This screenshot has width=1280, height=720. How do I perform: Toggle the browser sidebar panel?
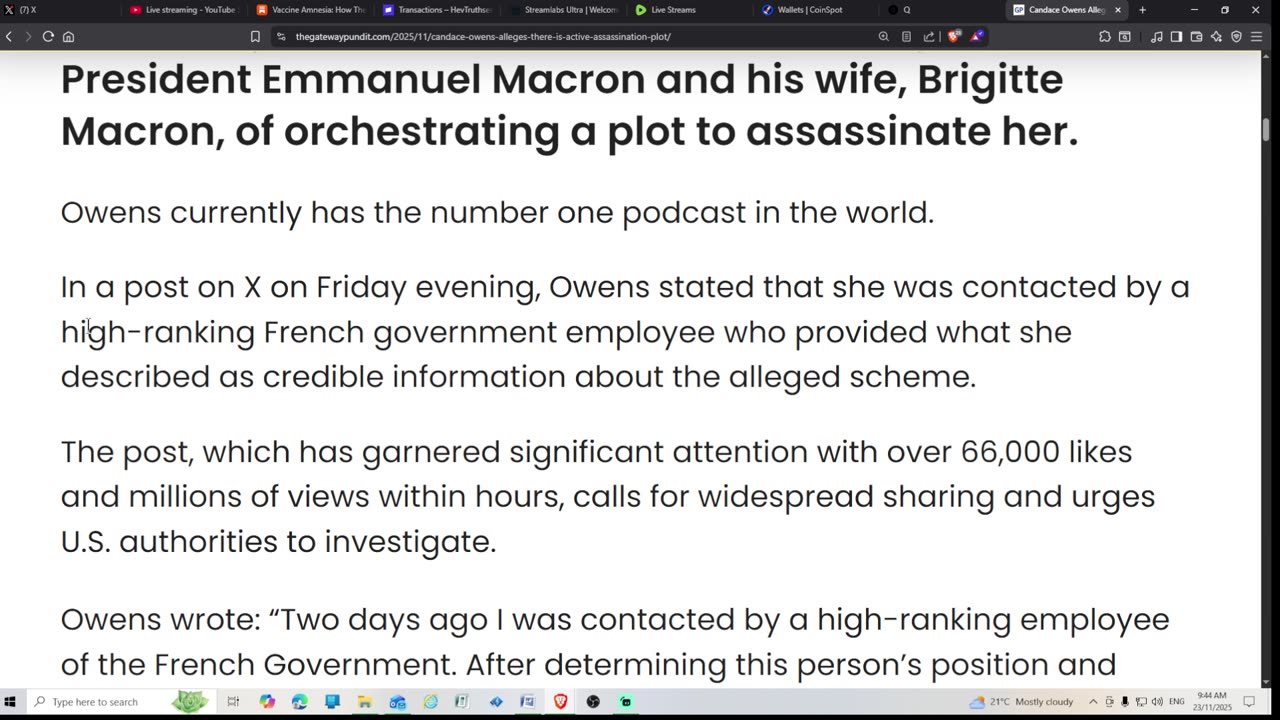coord(1176,37)
